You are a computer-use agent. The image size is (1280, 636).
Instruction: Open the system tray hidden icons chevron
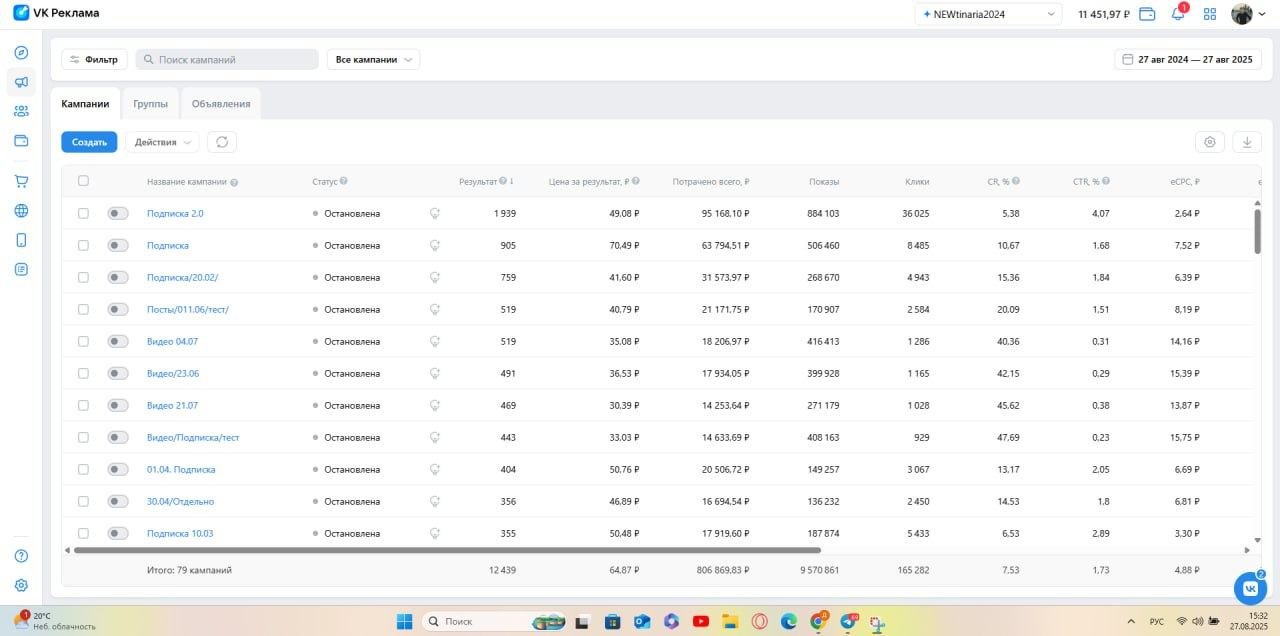[x=1131, y=621]
